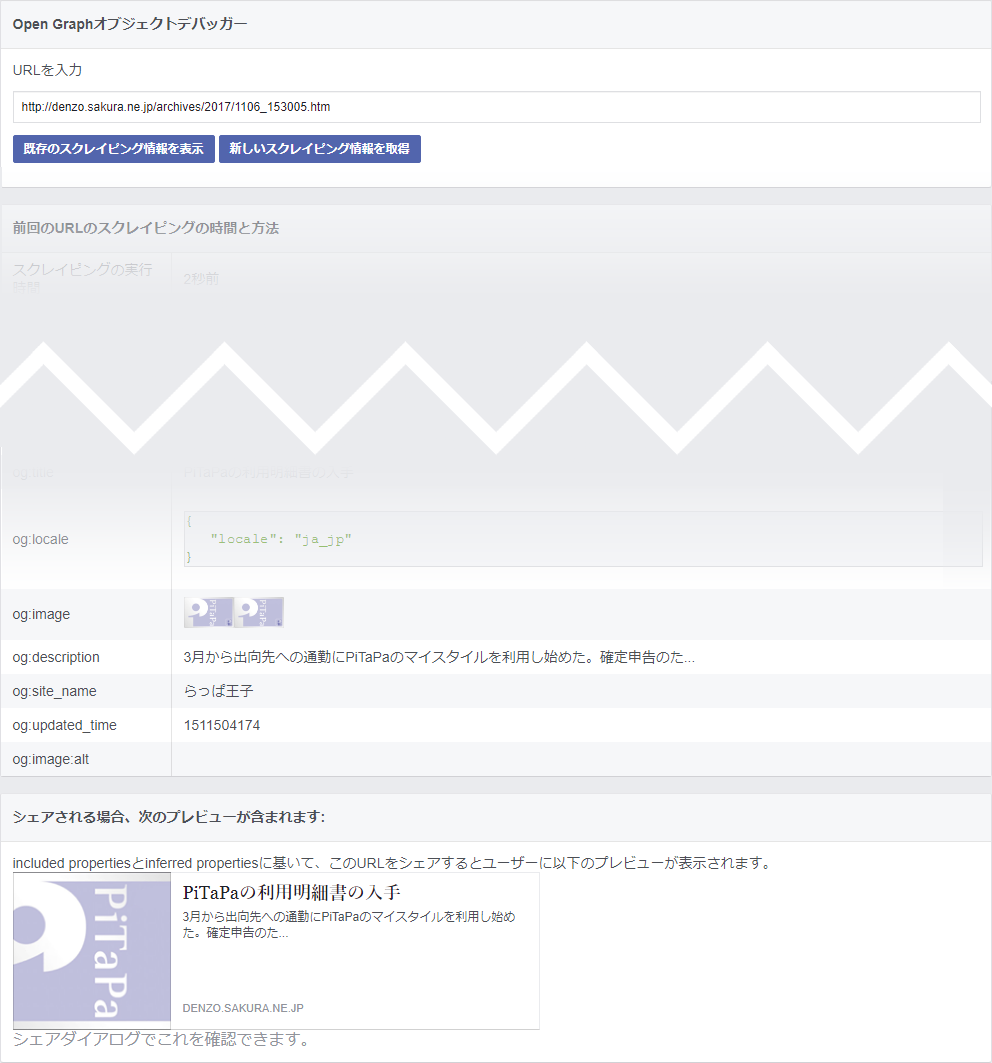The image size is (992, 1063).
Task: Click the og:locale label
Action: tap(40, 539)
